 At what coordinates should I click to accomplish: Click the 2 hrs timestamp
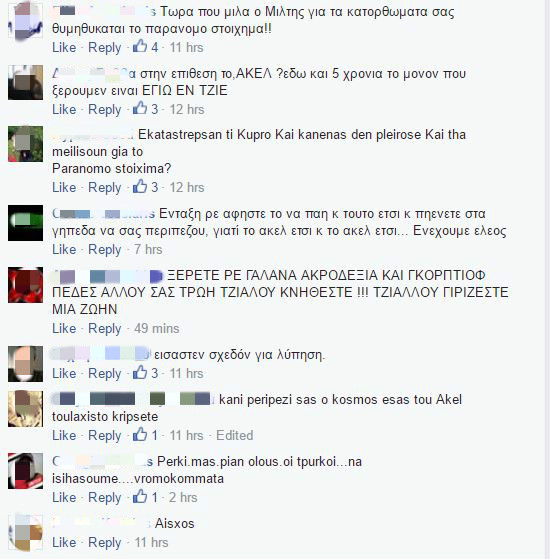click(183, 497)
